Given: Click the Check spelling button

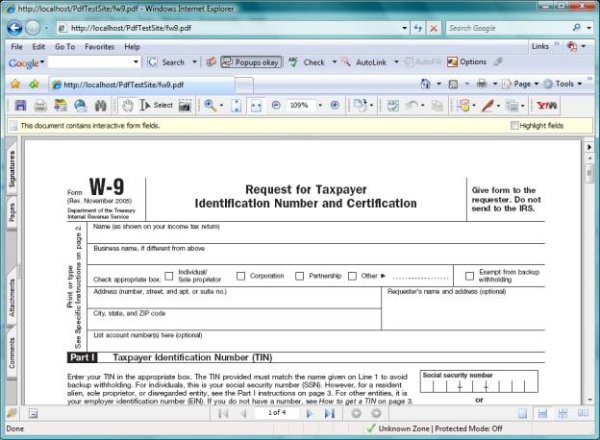Looking at the screenshot, I should [307, 62].
